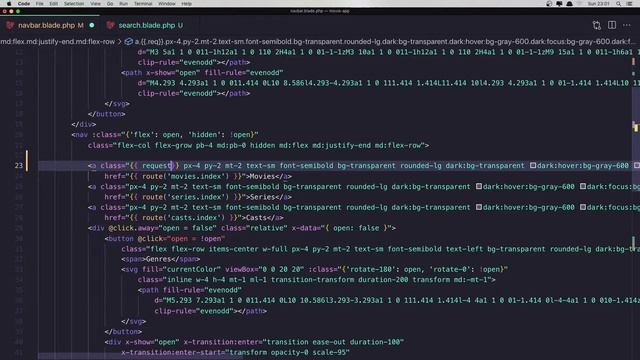This screenshot has width=640, height=360.
Task: Click the breadcrumb chevron separator
Action: (x=120, y=42)
